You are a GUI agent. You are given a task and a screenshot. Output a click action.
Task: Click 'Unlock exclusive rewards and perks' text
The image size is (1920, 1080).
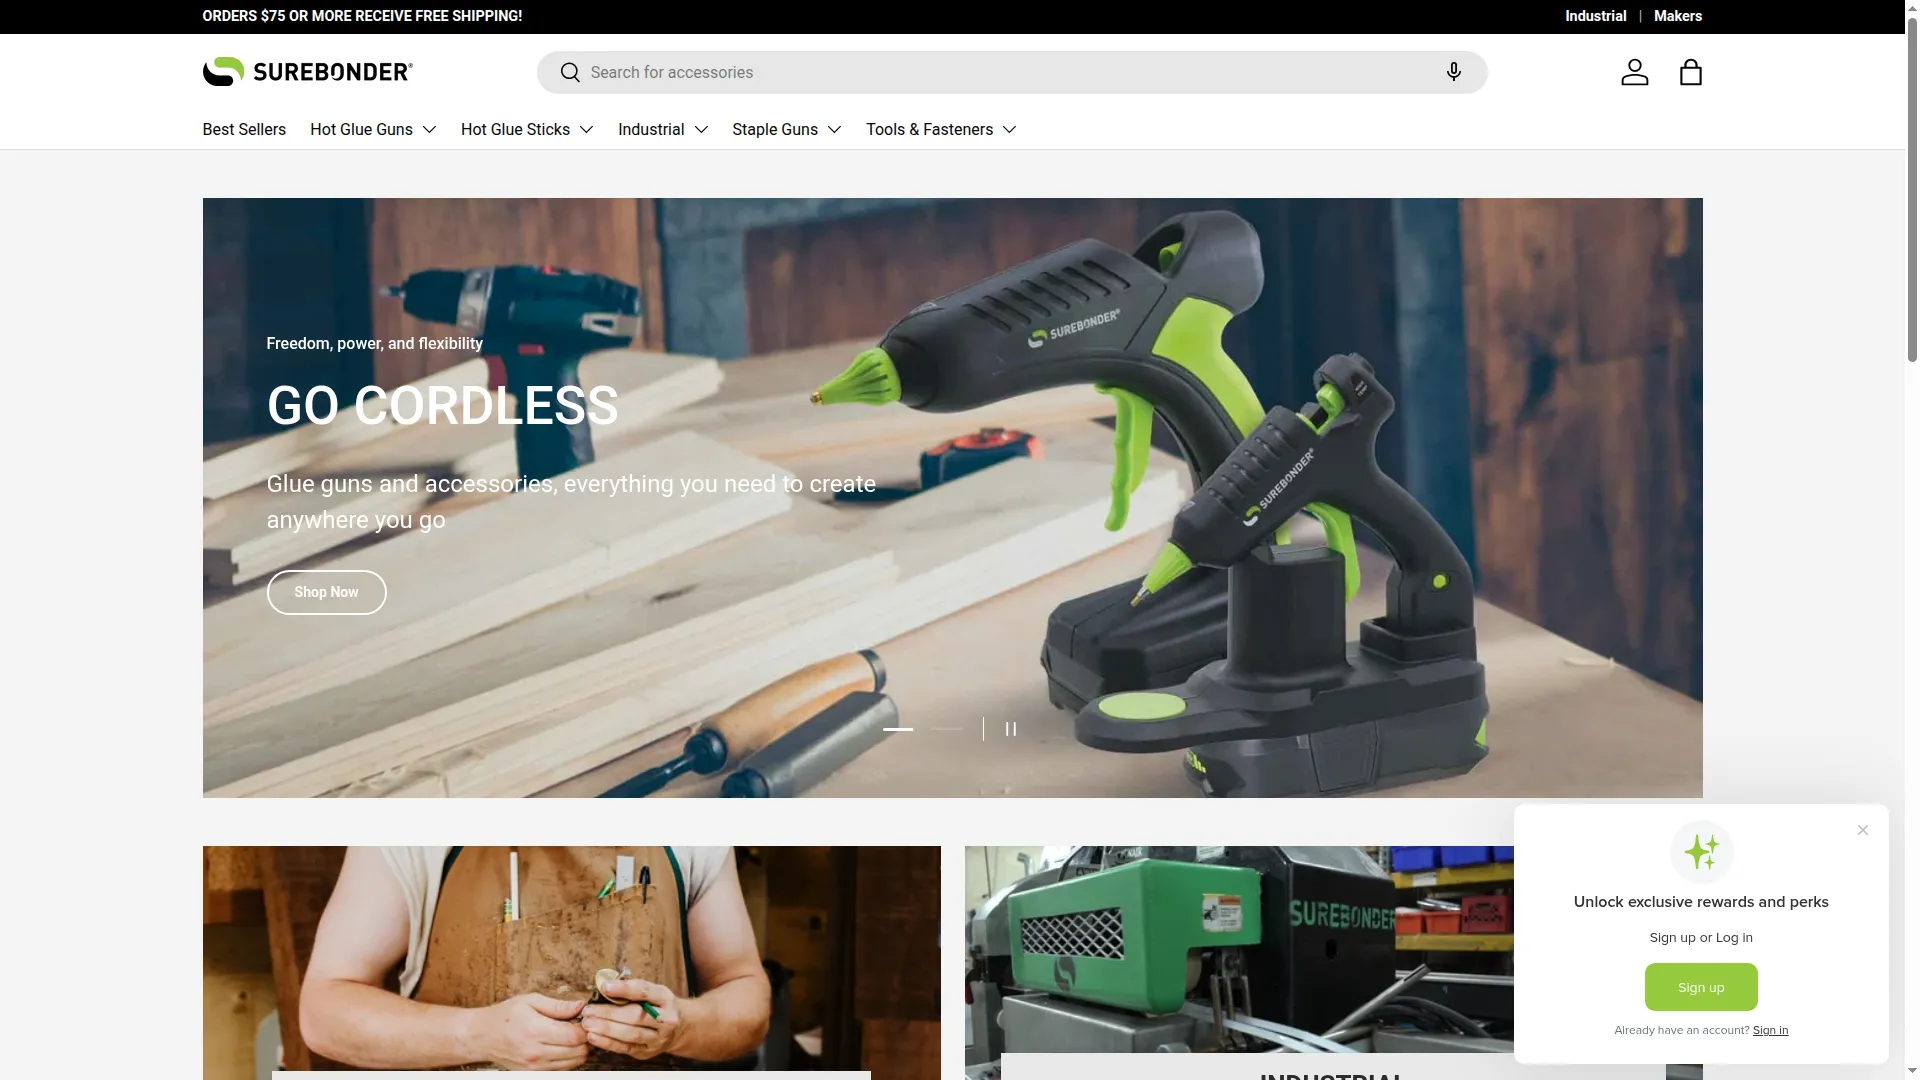point(1701,902)
